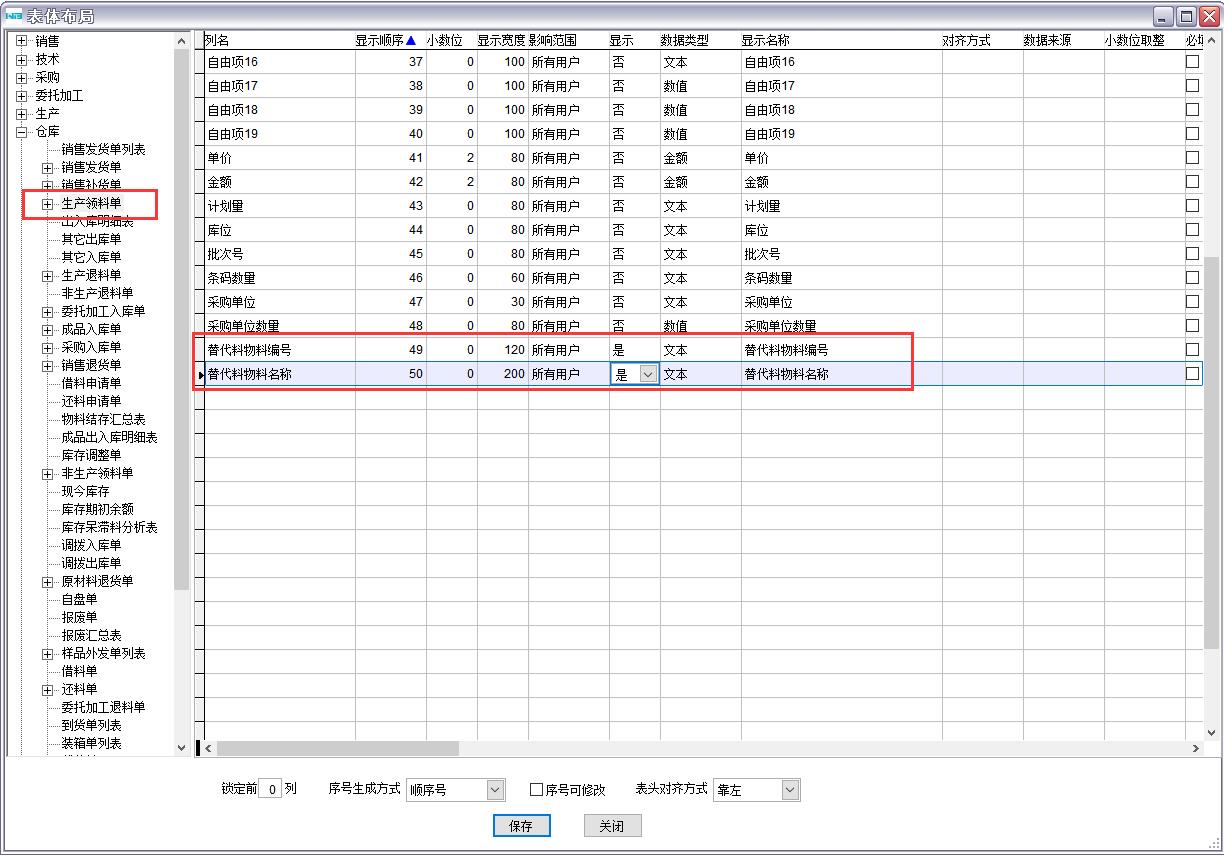
Task: Enable the 序号可修改 checkbox
Action: click(x=537, y=790)
